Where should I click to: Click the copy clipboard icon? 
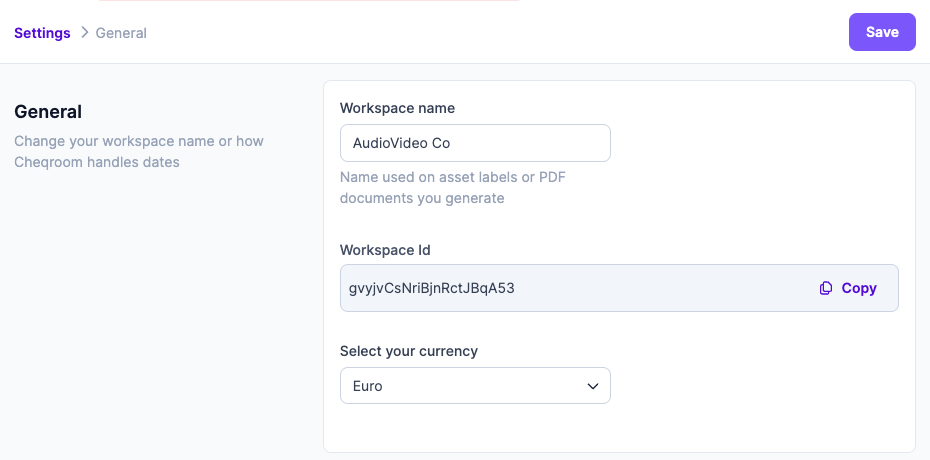(826, 288)
